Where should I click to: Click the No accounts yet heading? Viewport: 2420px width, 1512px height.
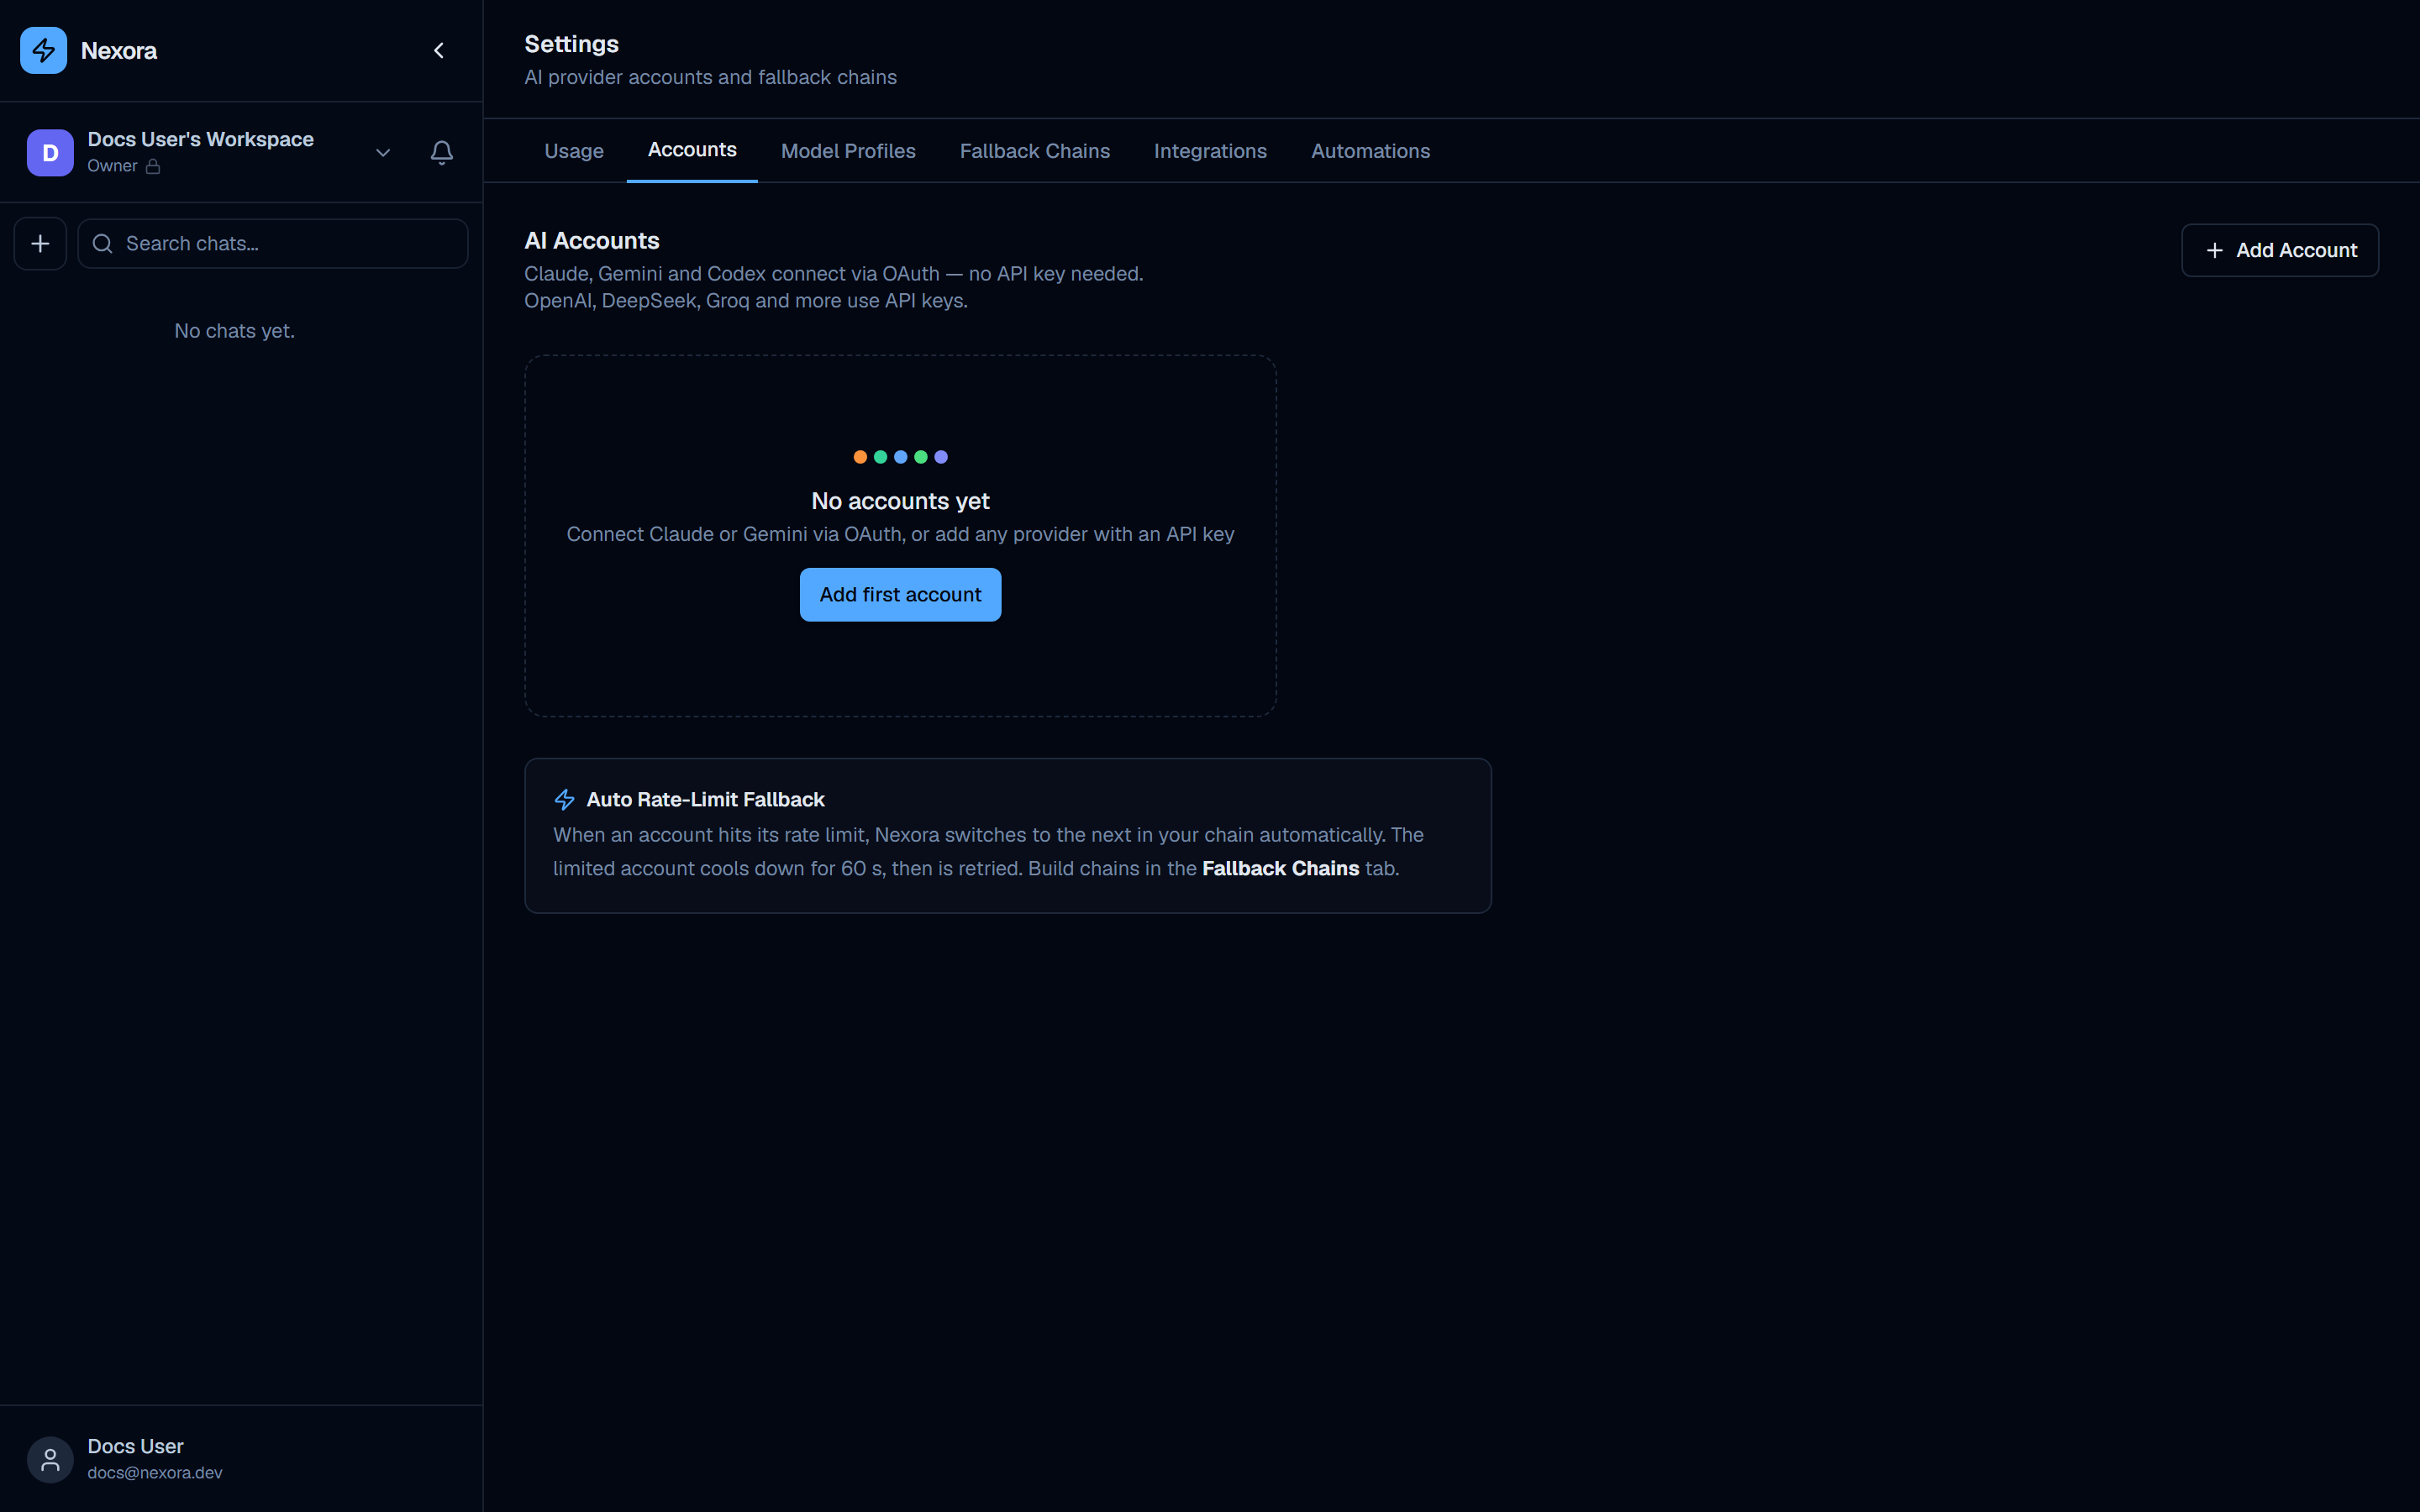[x=900, y=501]
